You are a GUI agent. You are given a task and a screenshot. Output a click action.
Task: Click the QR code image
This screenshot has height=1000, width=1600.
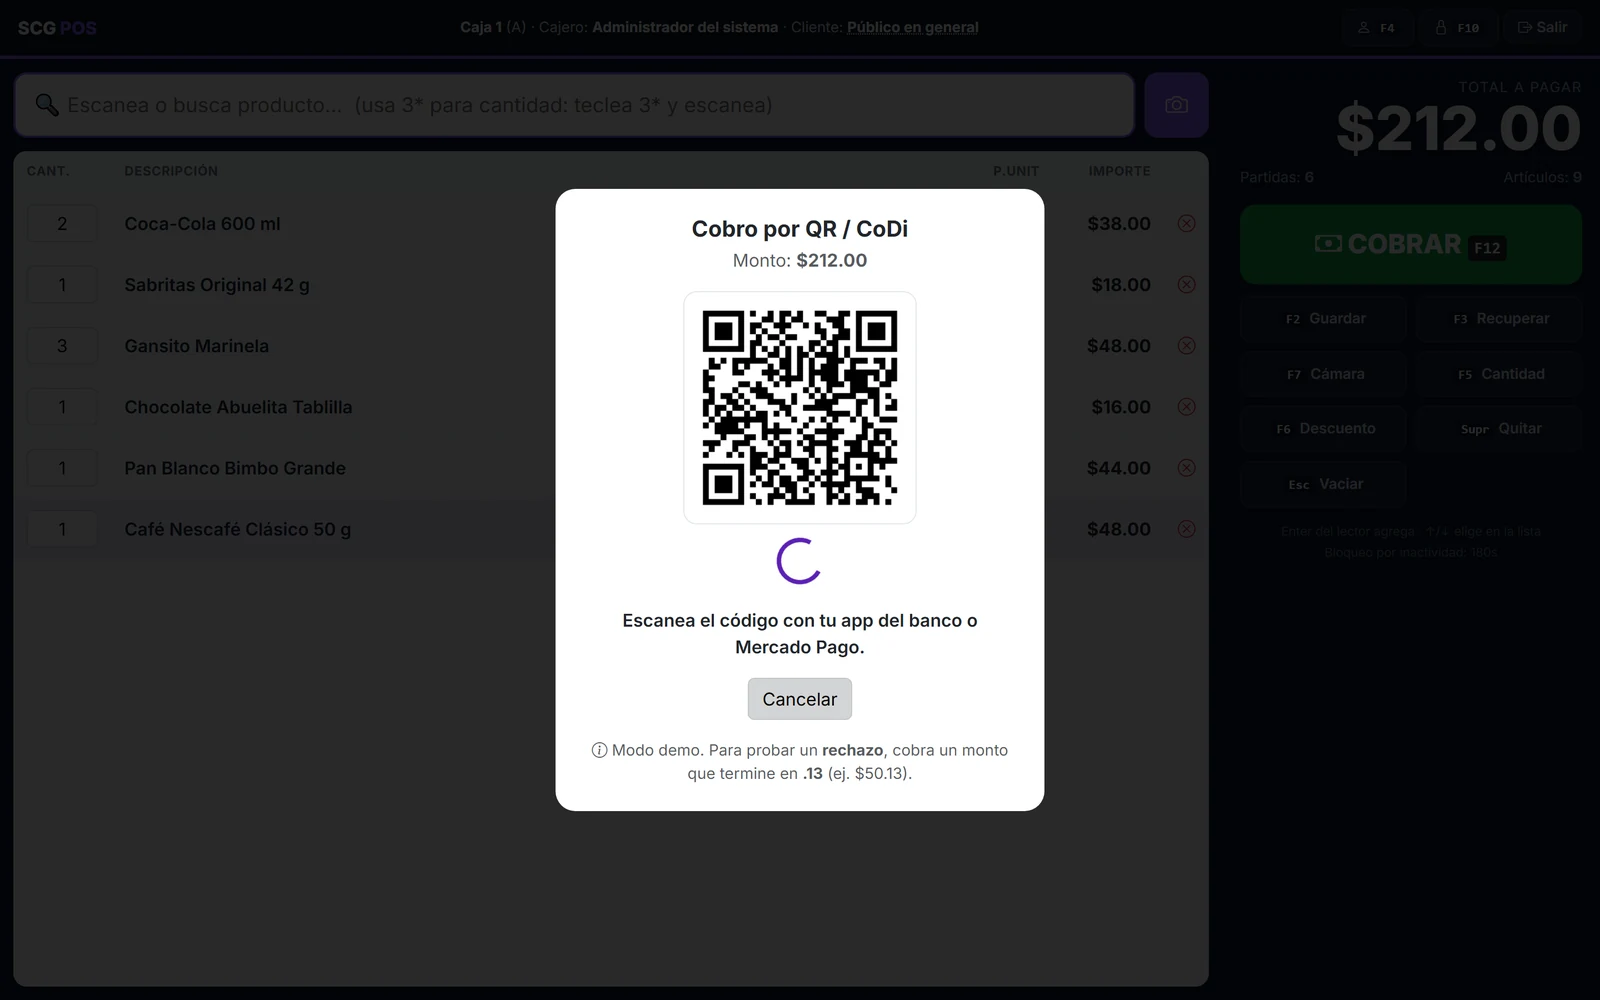[x=800, y=407]
